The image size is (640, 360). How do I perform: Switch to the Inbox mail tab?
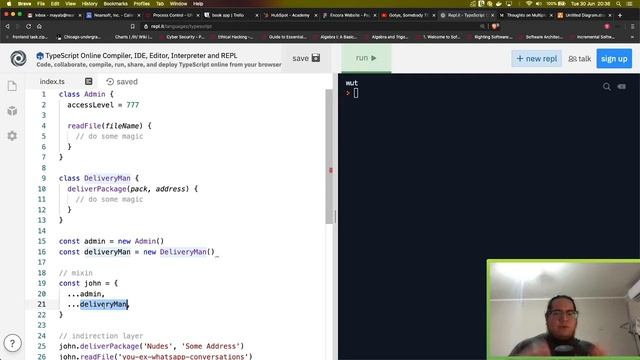click(53, 15)
